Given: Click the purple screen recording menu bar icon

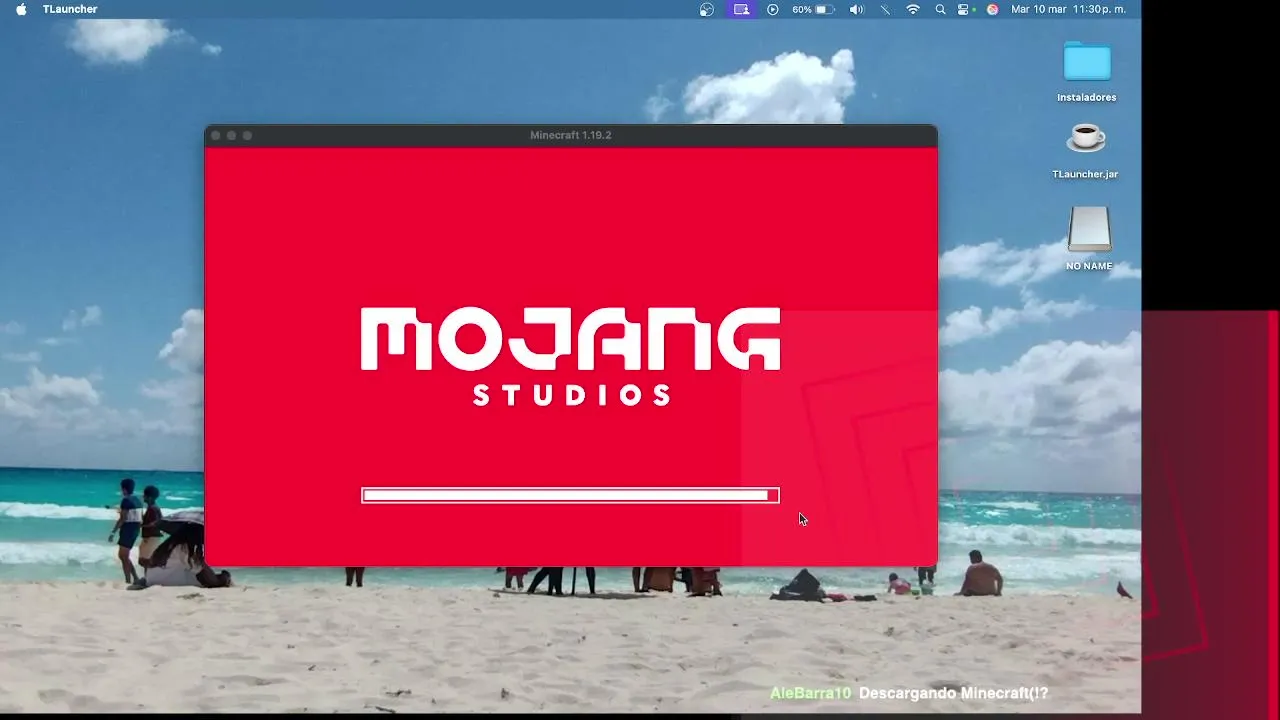Looking at the screenshot, I should coord(741,9).
